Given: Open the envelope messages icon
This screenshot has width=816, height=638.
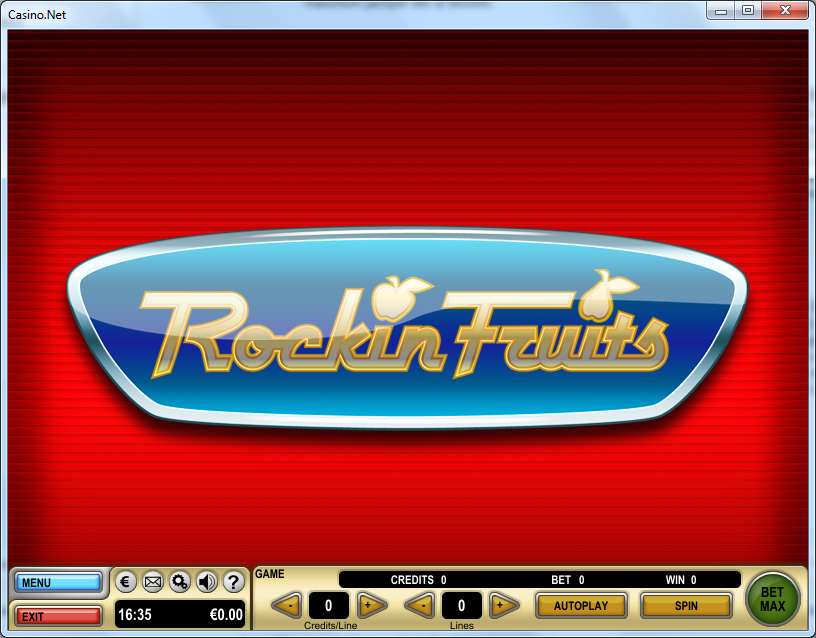Looking at the screenshot, I should pos(152,581).
